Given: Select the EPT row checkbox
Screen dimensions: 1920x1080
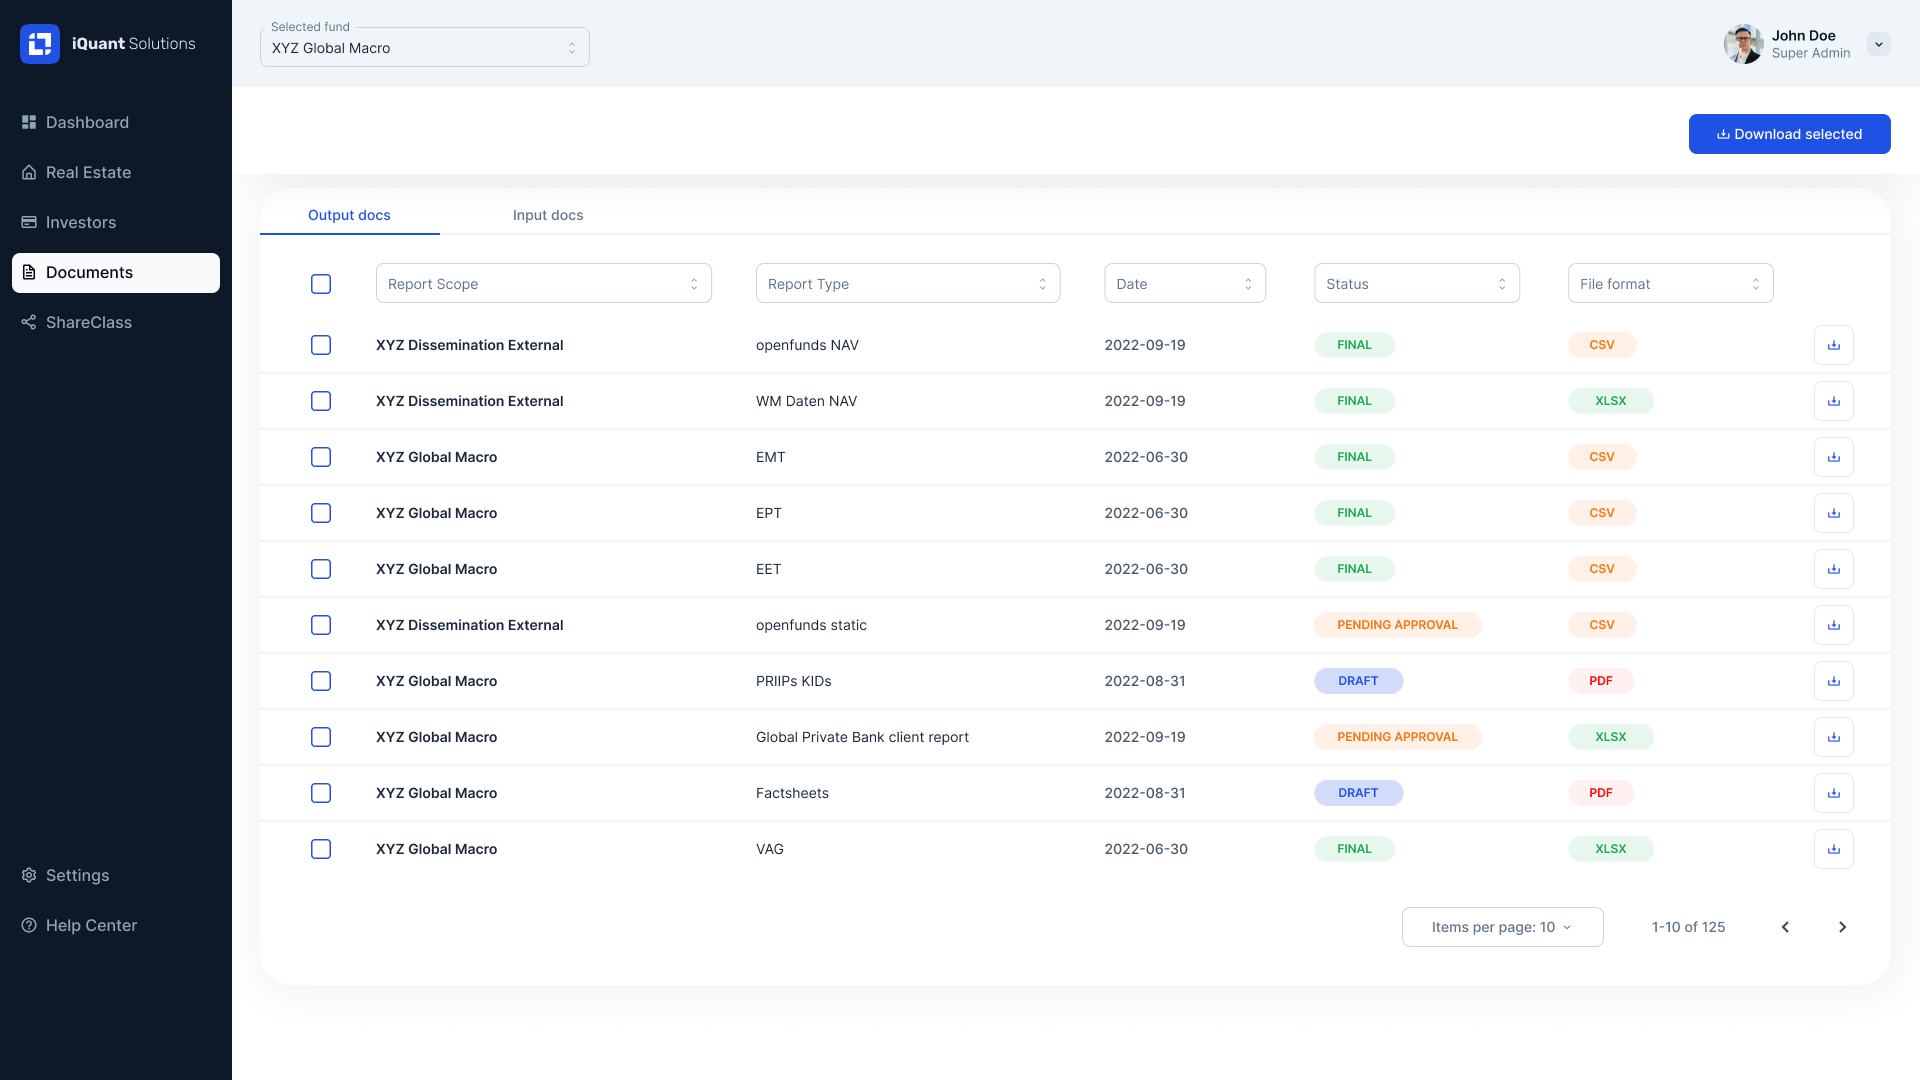Looking at the screenshot, I should [x=321, y=513].
